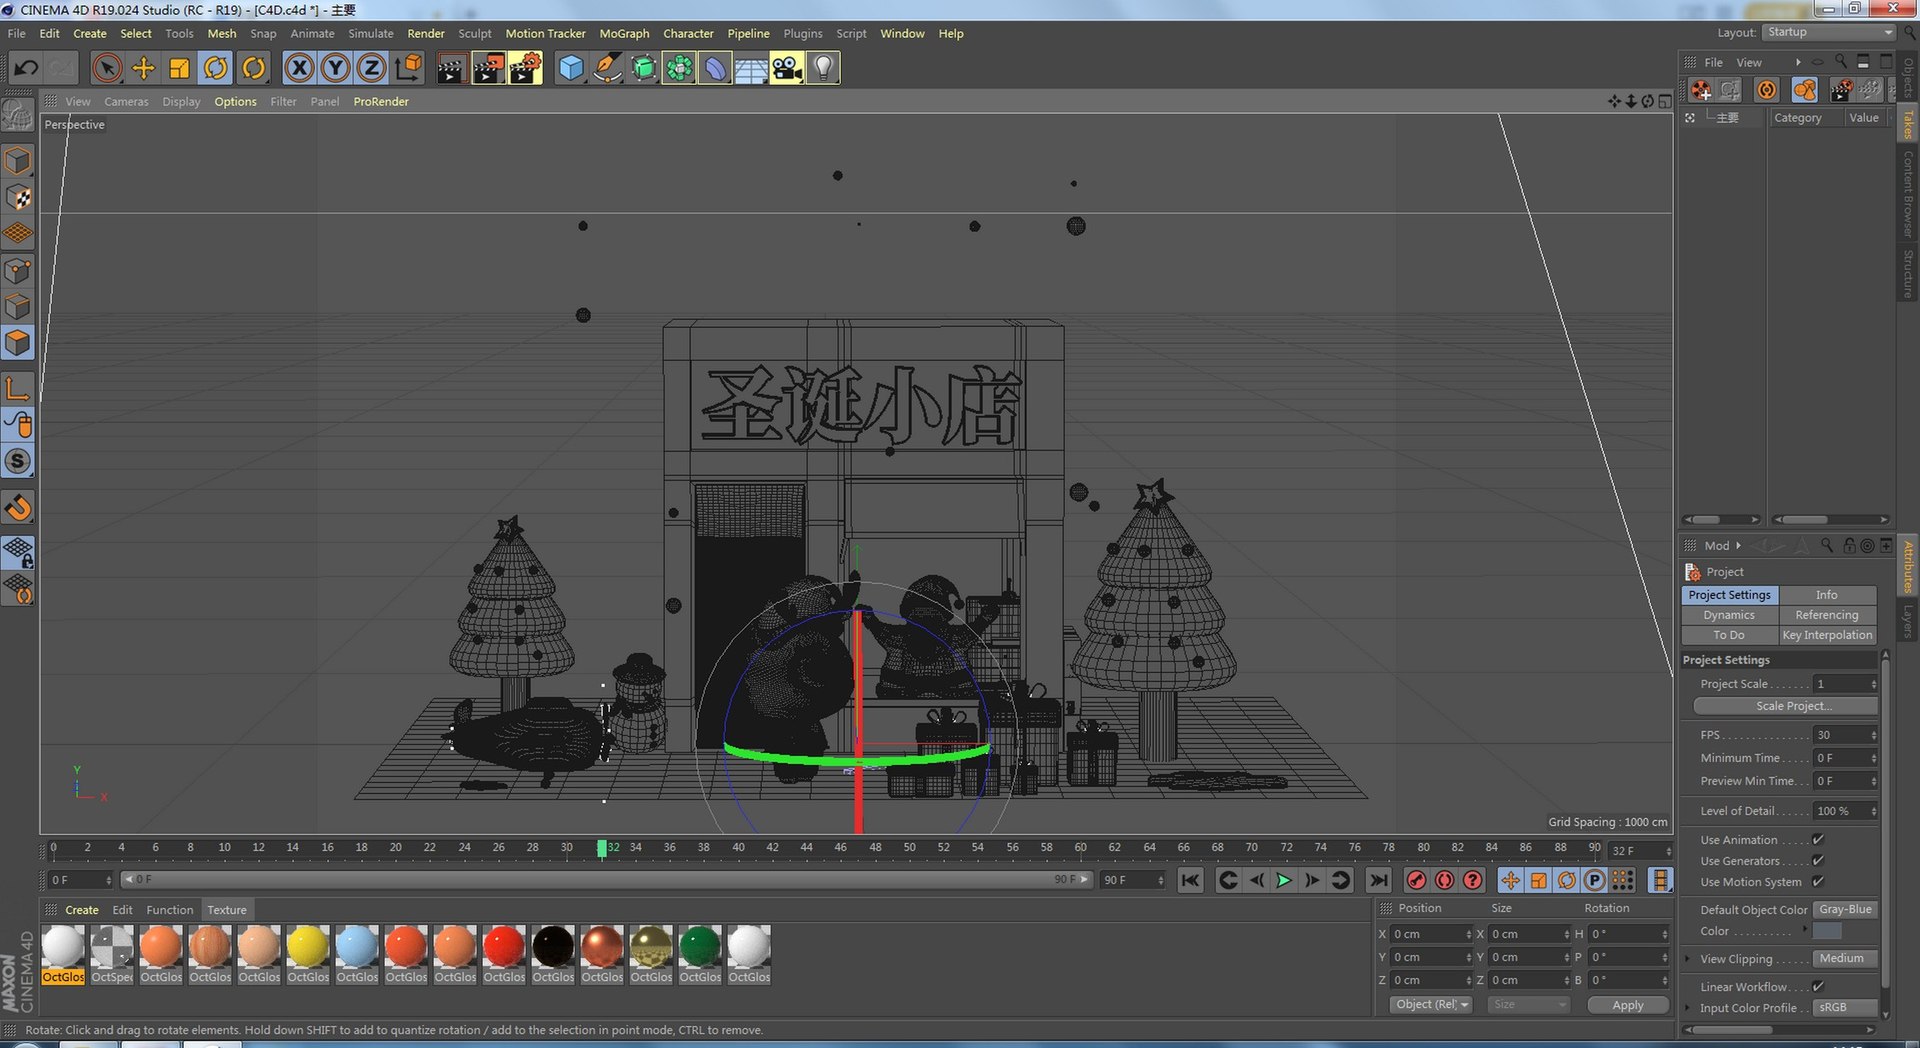This screenshot has width=1920, height=1048.
Task: Add a Cube primitive object
Action: click(571, 68)
